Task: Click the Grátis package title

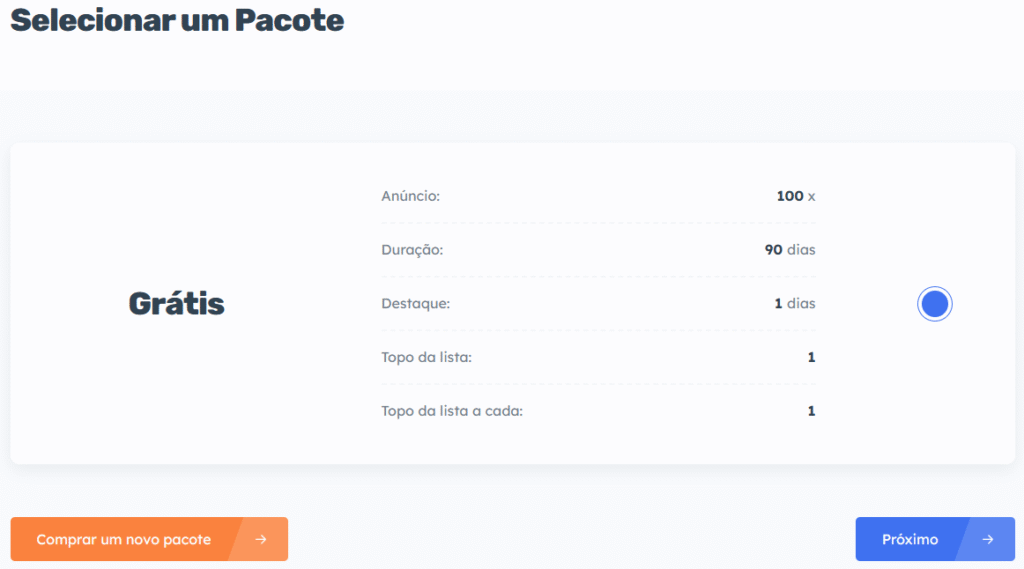Action: (176, 304)
